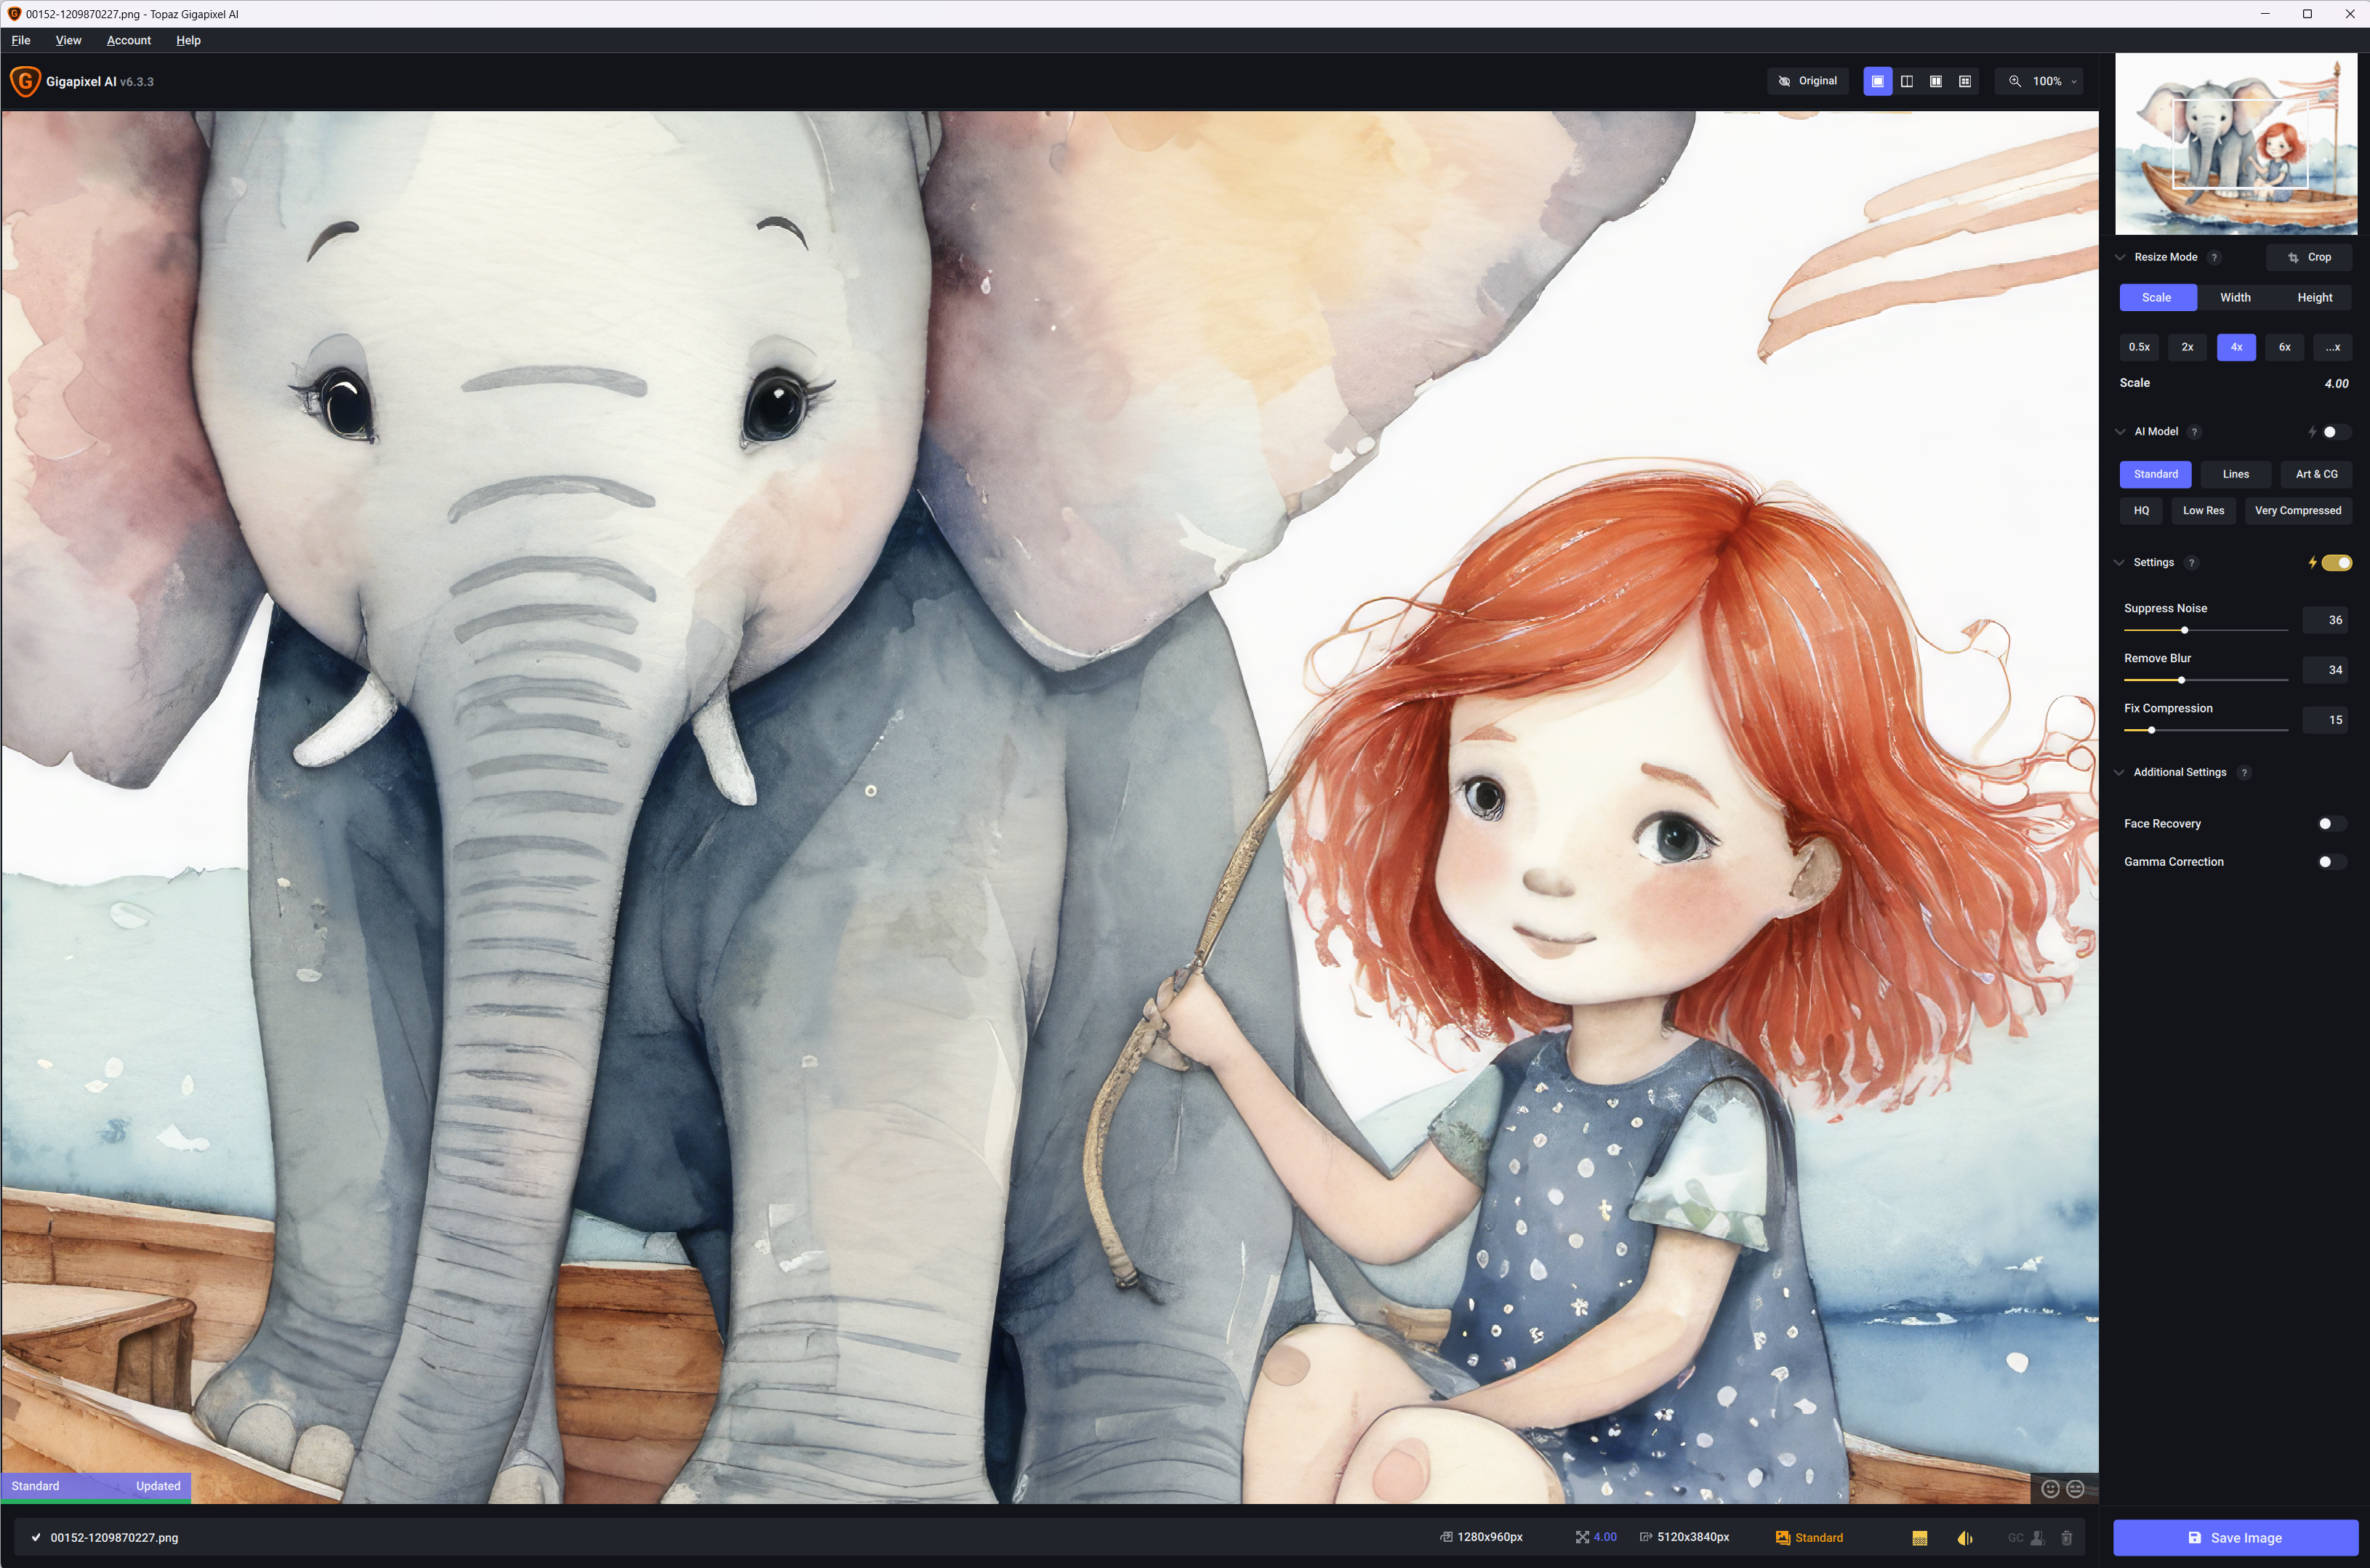The height and width of the screenshot is (1568, 2370).
Task: Select the Art & CG model
Action: [x=2316, y=474]
